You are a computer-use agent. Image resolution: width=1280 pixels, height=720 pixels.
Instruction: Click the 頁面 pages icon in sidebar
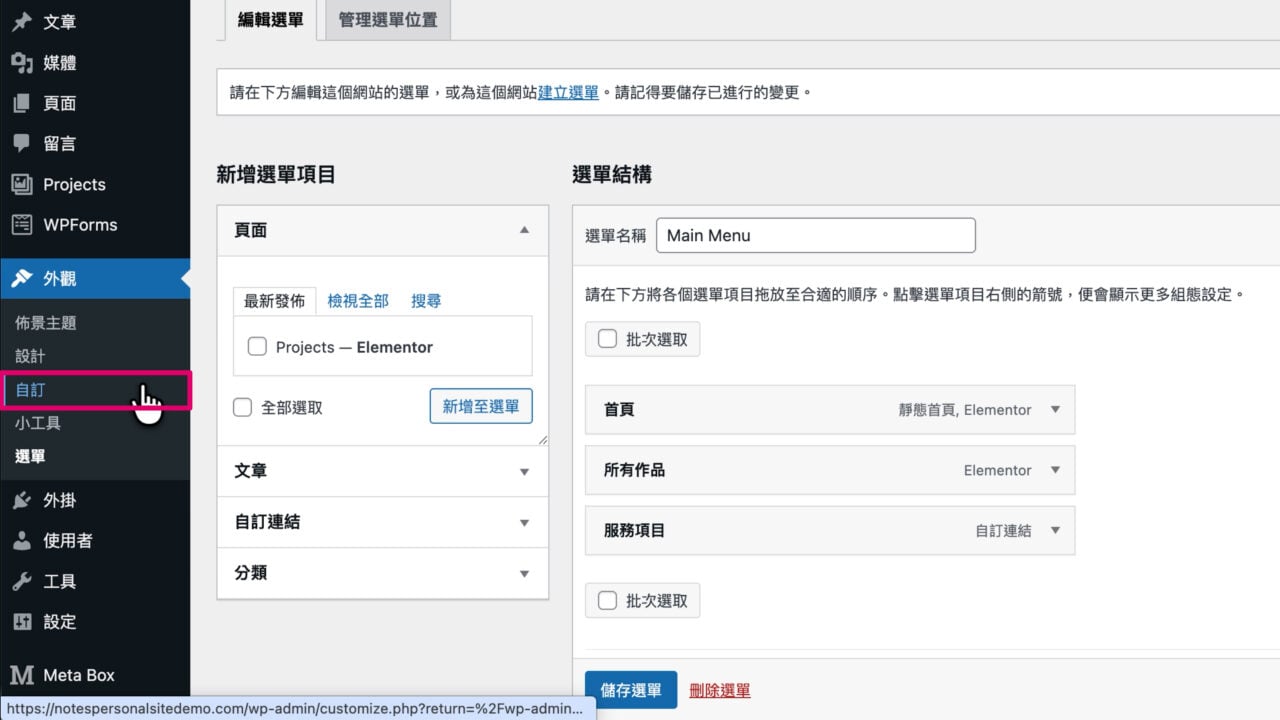(x=21, y=103)
